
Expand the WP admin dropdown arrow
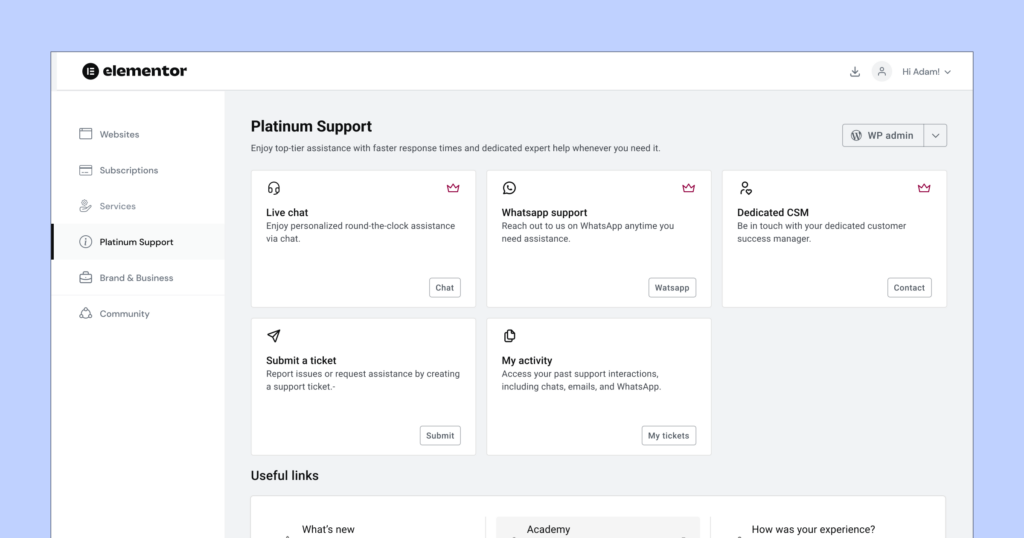click(935, 136)
